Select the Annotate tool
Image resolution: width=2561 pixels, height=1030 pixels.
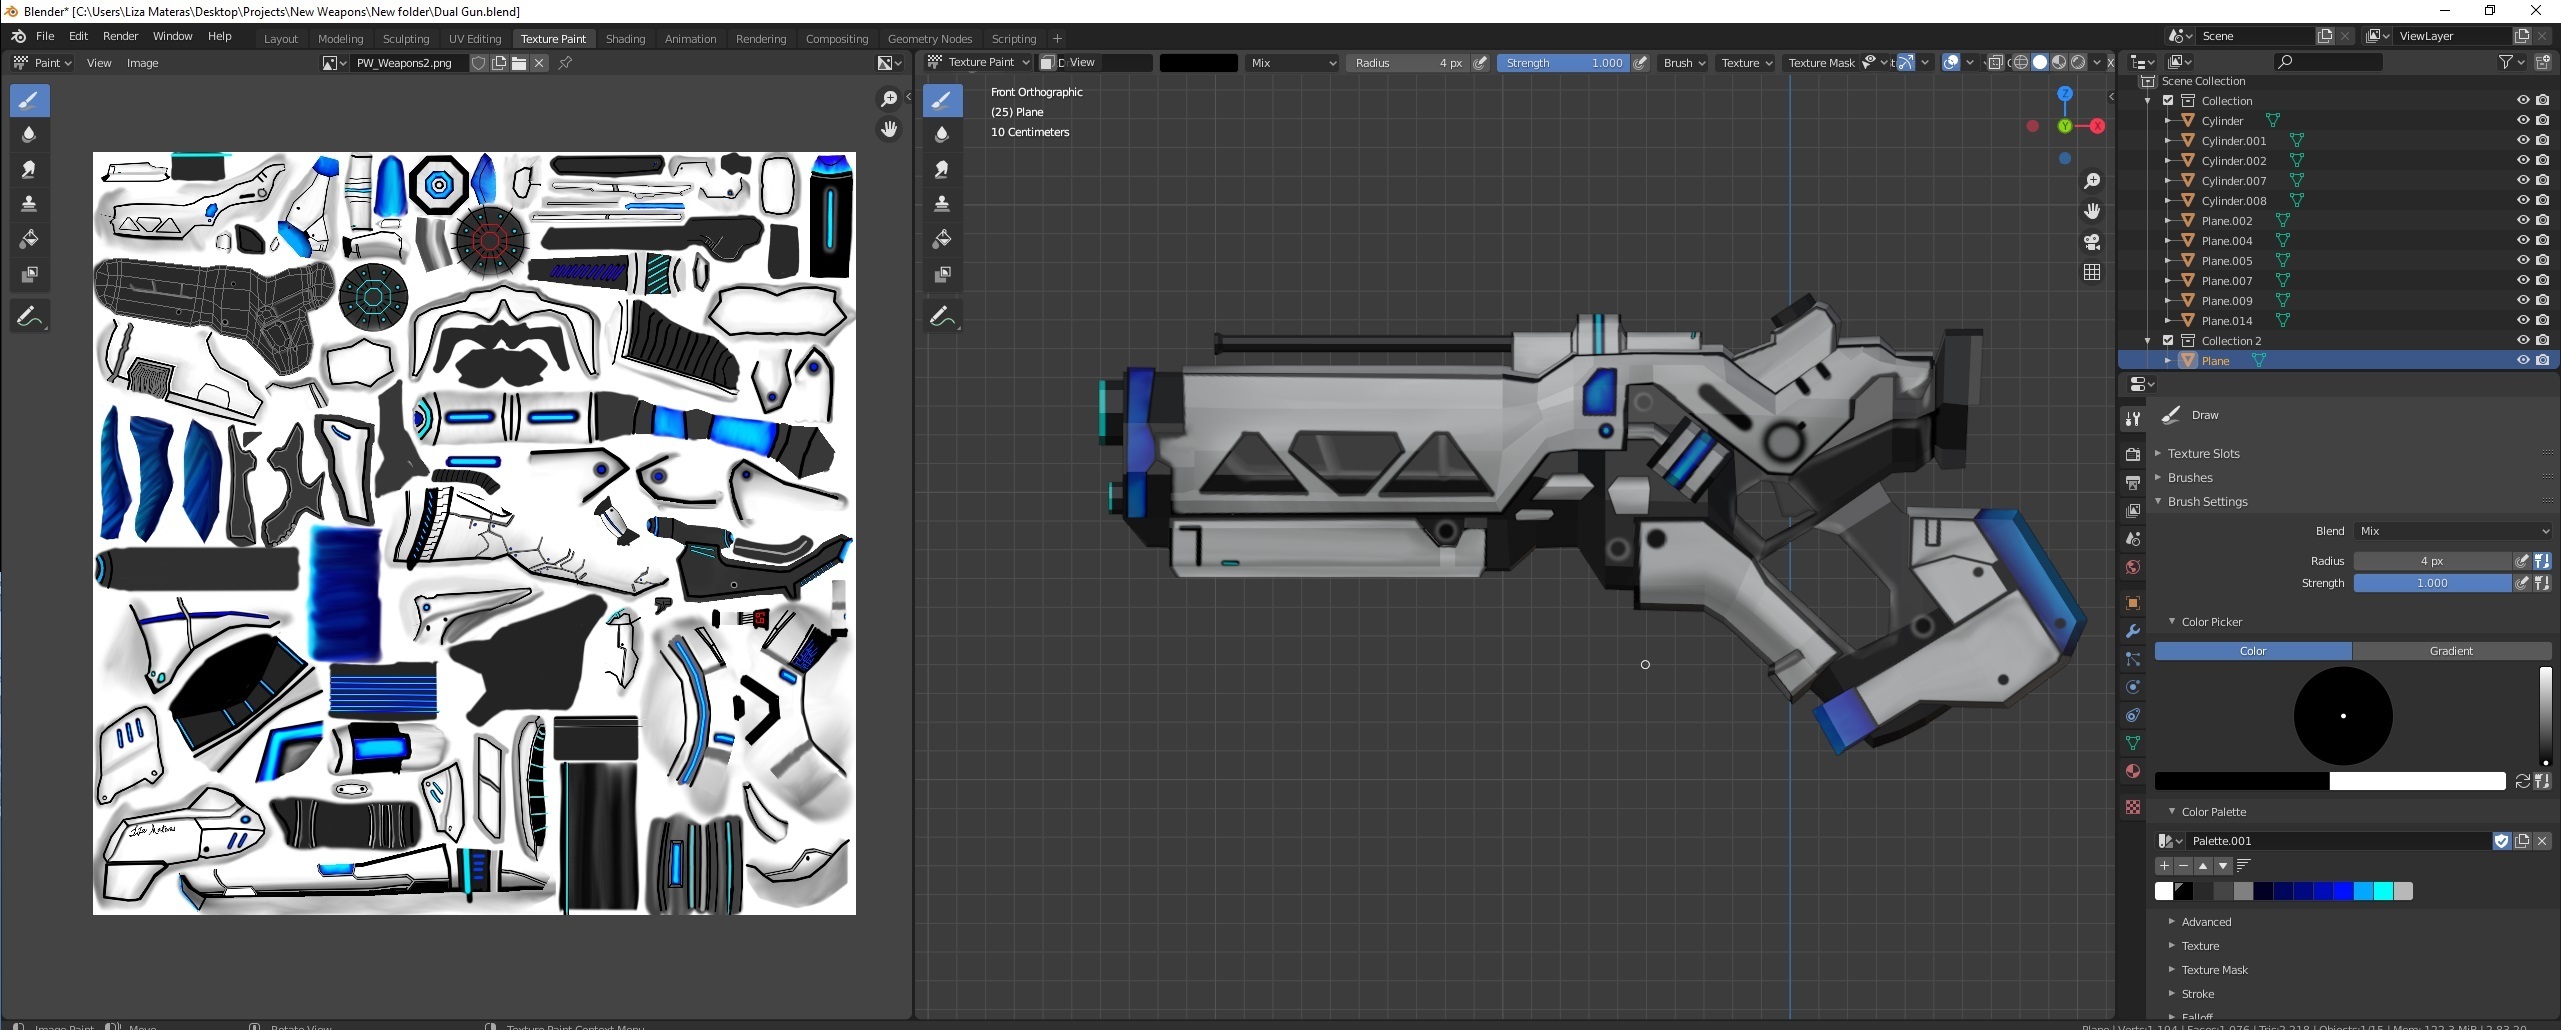tap(30, 315)
